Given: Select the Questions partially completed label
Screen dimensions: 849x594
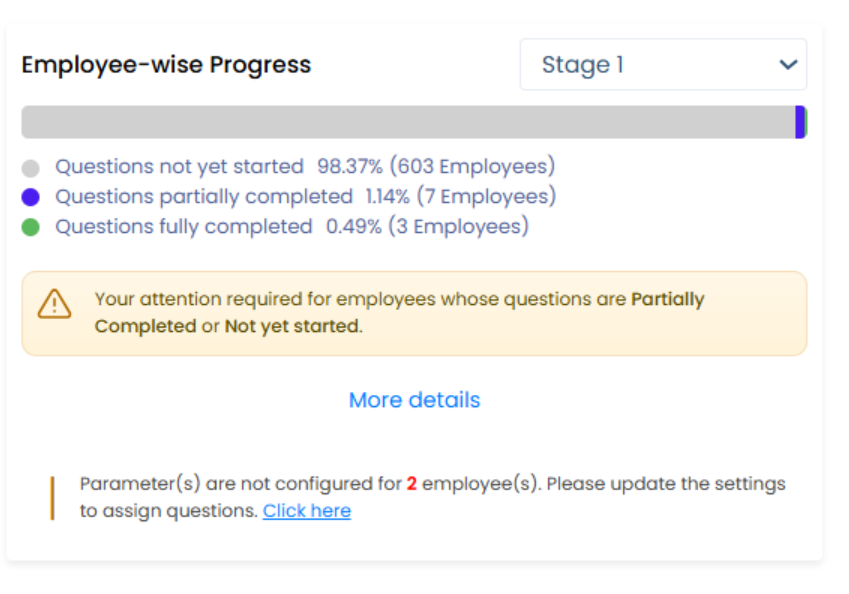Looking at the screenshot, I should coord(204,197).
